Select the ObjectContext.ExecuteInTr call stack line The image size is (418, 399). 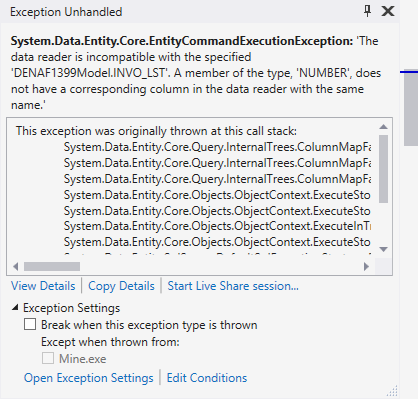(217, 226)
